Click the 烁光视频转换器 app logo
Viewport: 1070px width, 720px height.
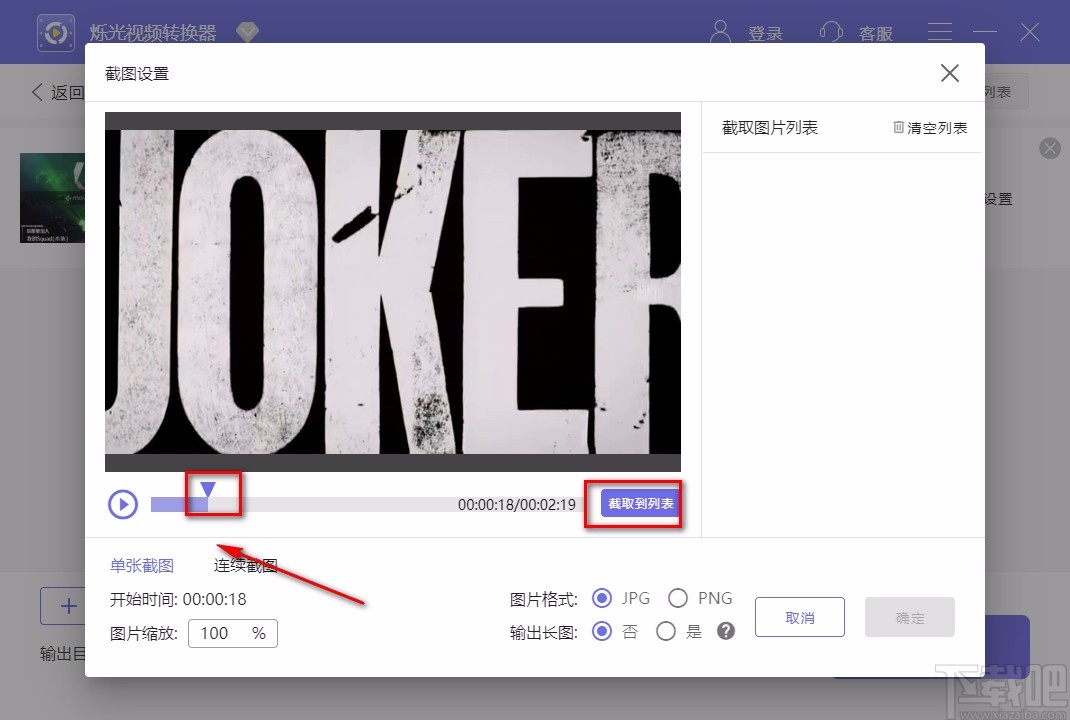coord(56,32)
